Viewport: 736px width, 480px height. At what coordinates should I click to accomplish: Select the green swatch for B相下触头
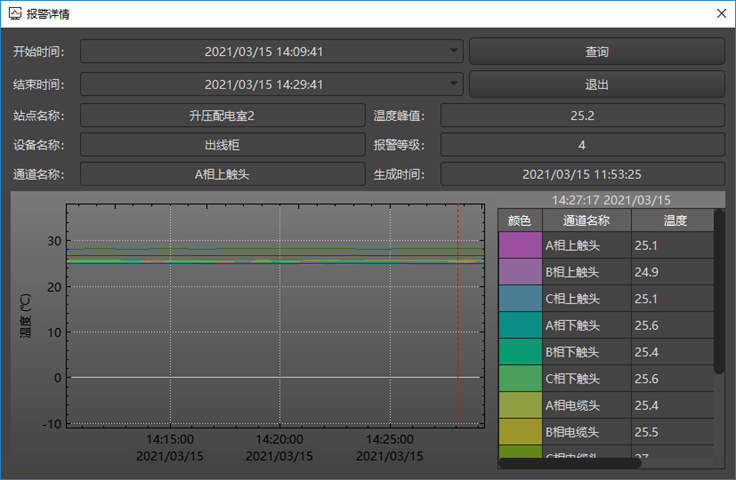tap(519, 352)
